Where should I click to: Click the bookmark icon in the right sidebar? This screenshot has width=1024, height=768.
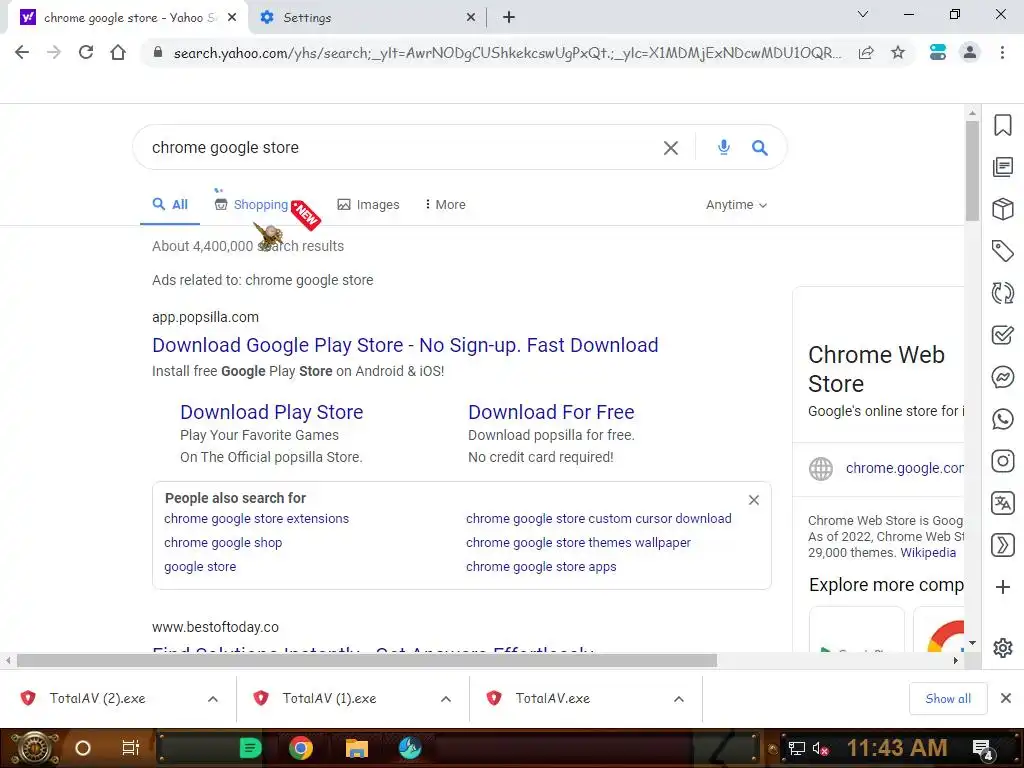click(1002, 125)
